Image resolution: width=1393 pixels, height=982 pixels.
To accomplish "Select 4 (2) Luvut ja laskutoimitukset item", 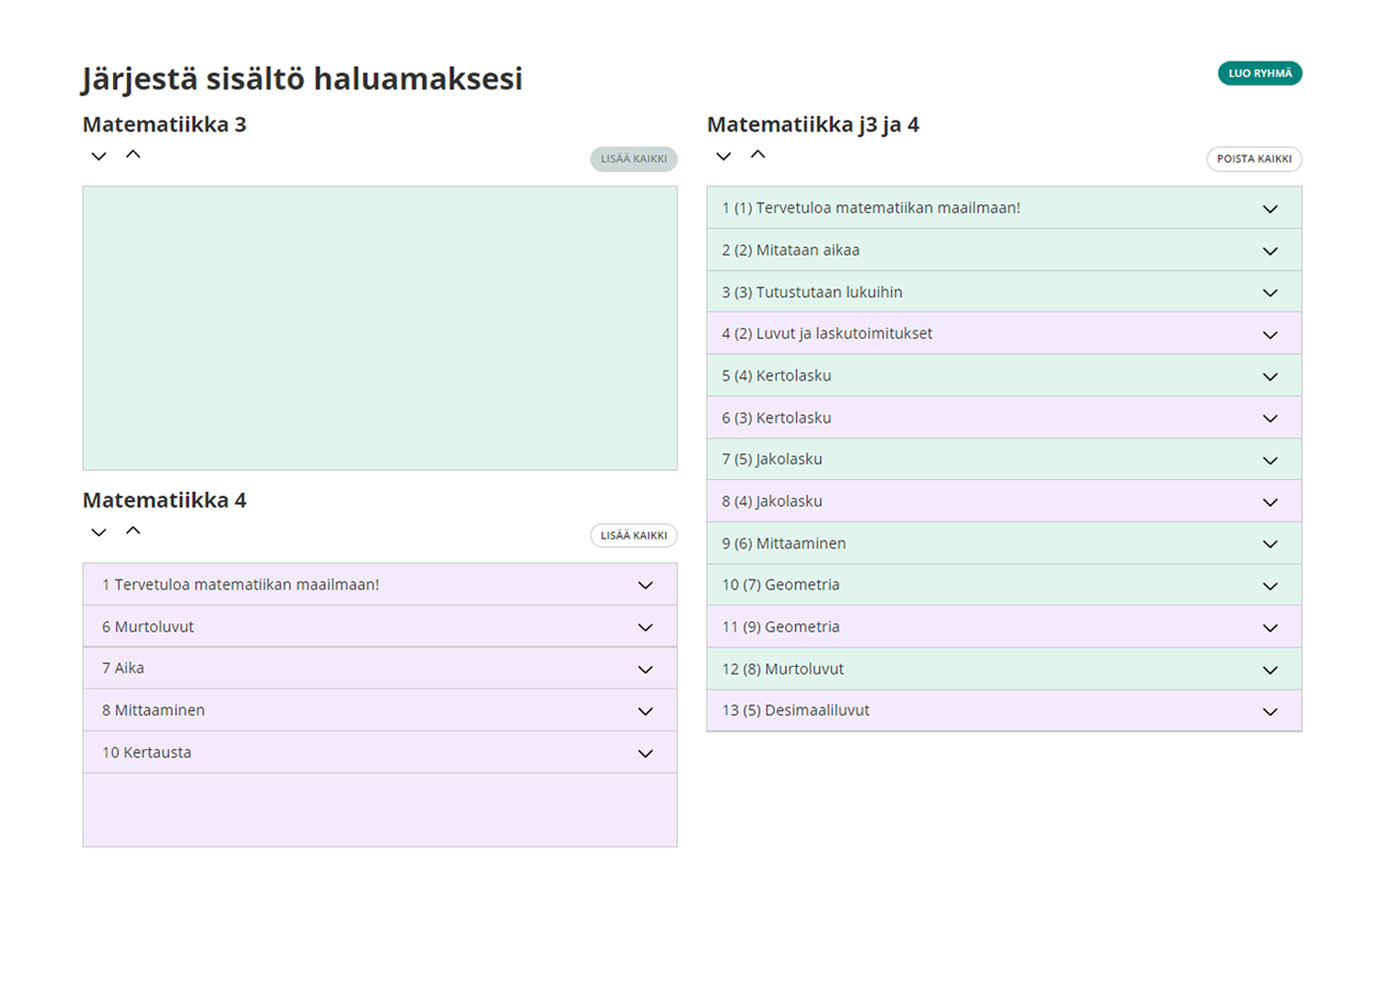I will click(827, 334).
